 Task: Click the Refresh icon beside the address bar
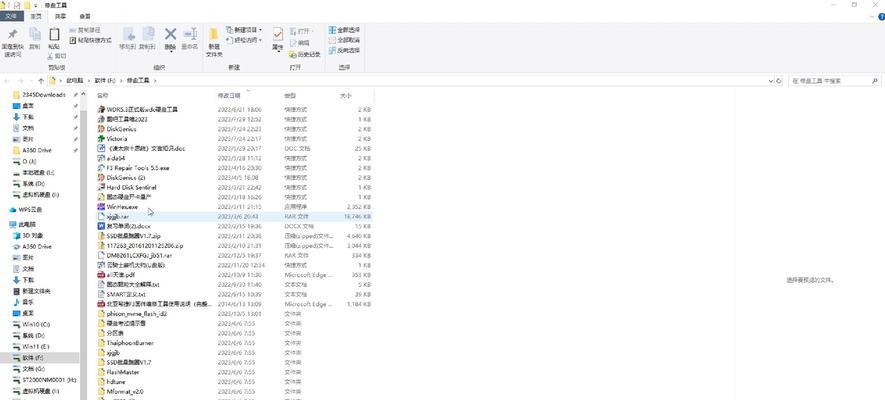779,81
